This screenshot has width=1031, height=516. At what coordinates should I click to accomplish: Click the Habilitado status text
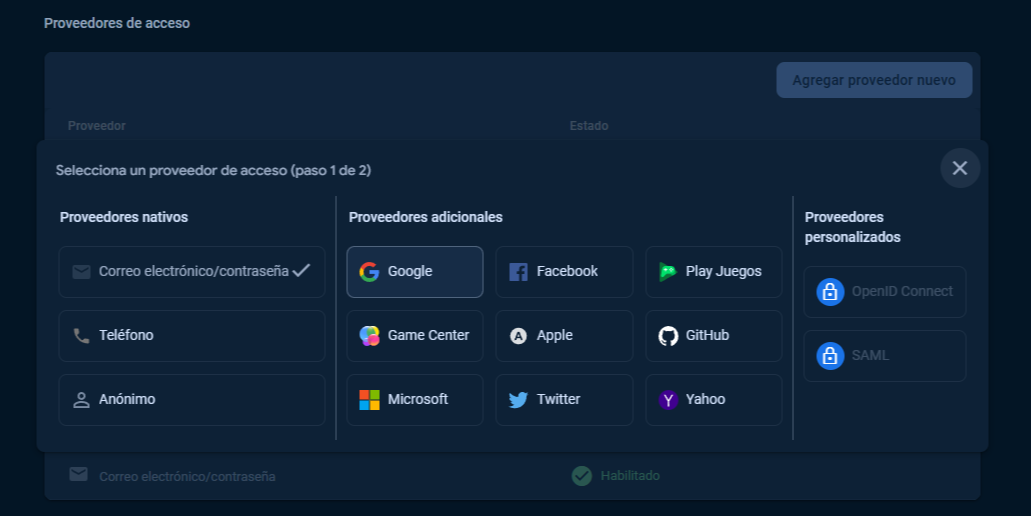click(x=630, y=476)
